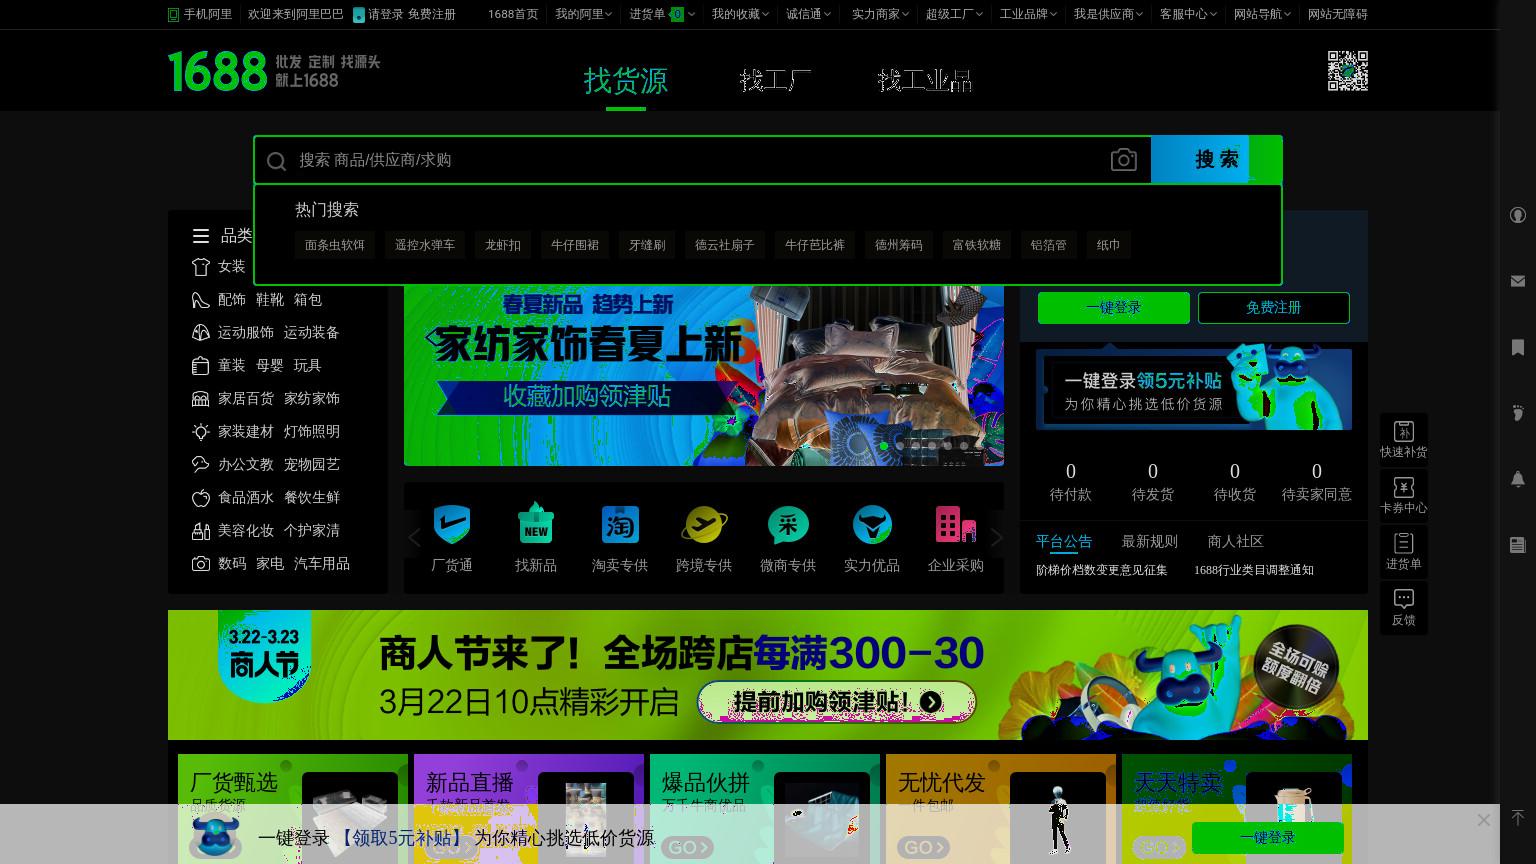Image resolution: width=1536 pixels, height=864 pixels.
Task: Expand 客服中心 dropdown
Action: tap(1188, 14)
